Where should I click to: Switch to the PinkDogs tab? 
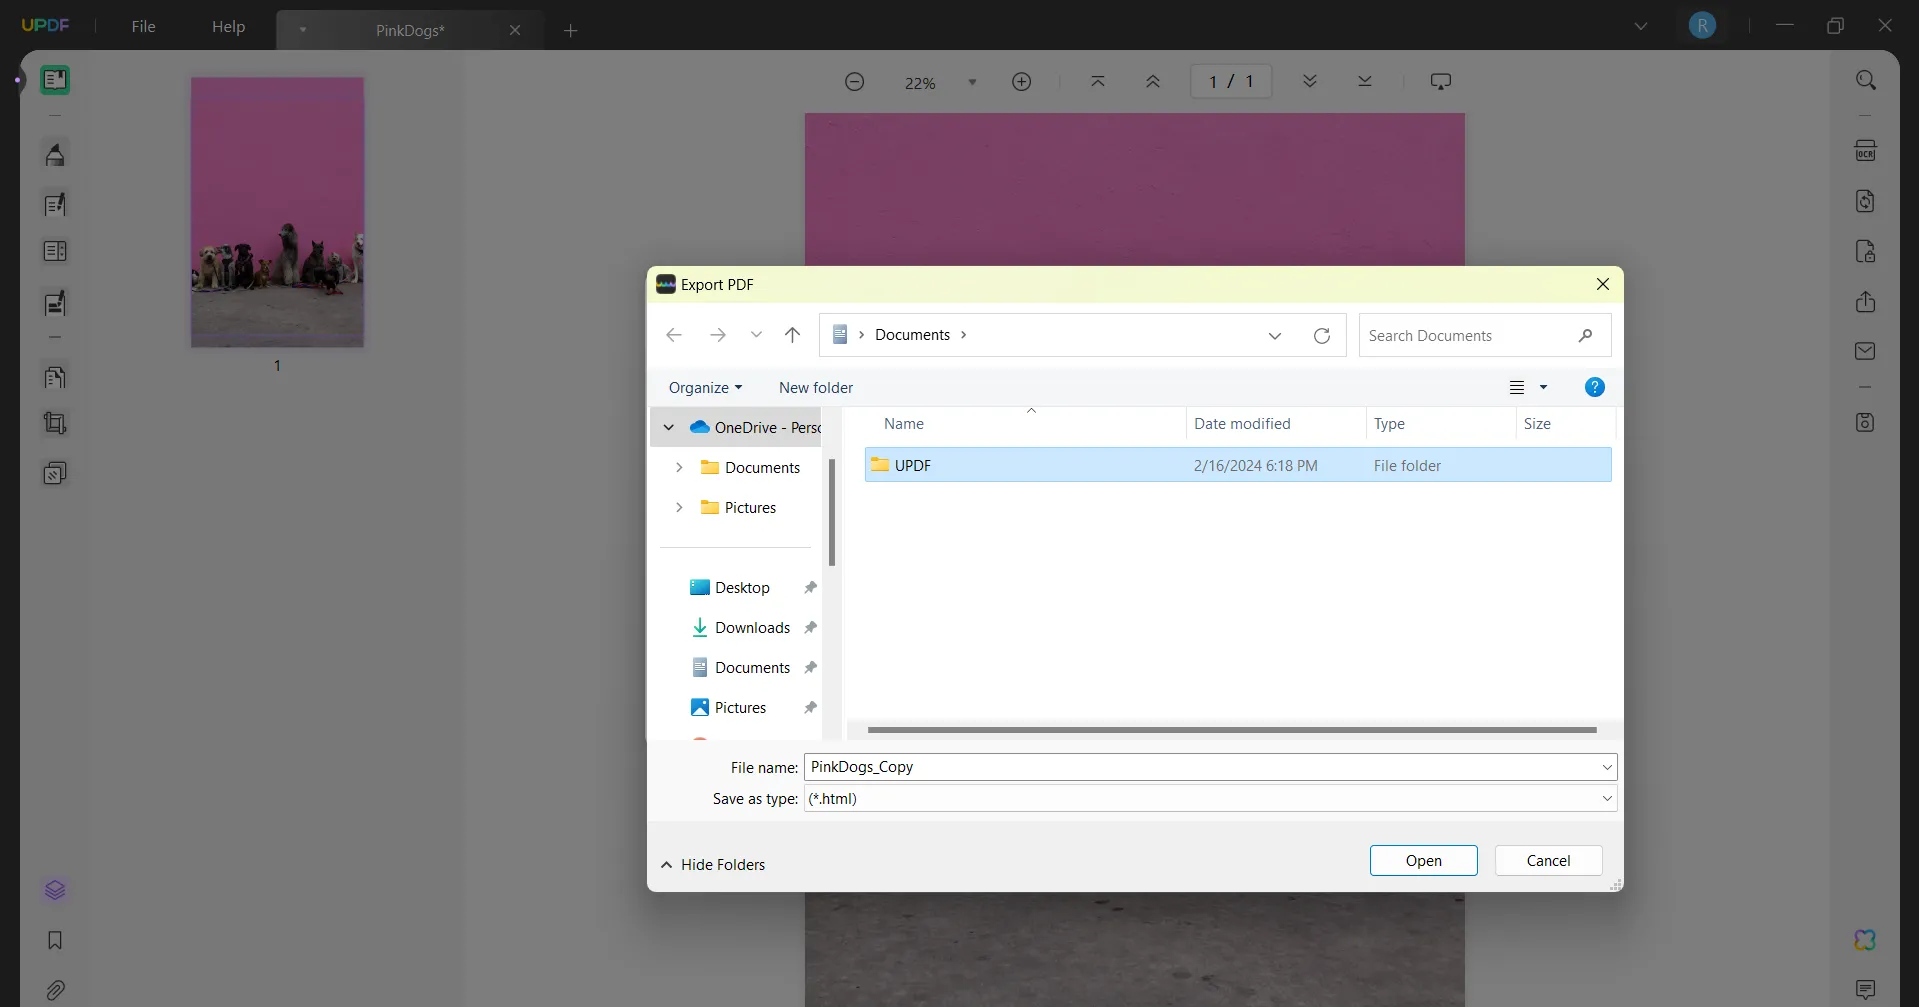pyautogui.click(x=409, y=30)
